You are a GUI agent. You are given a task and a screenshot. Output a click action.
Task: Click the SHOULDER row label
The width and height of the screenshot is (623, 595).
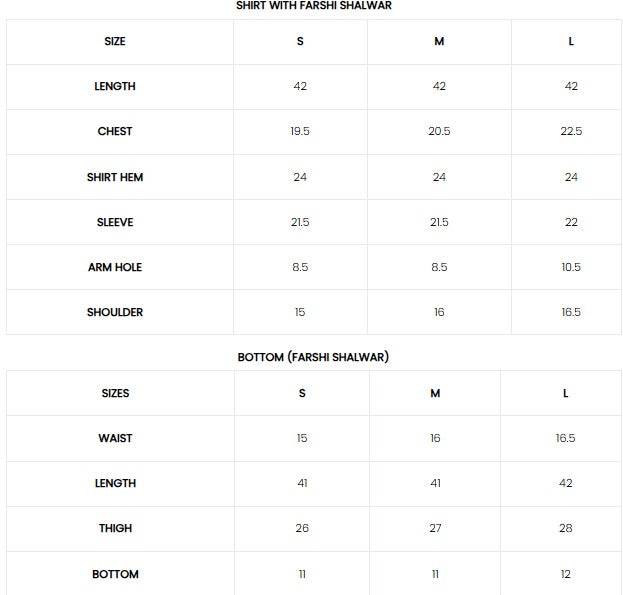click(115, 312)
